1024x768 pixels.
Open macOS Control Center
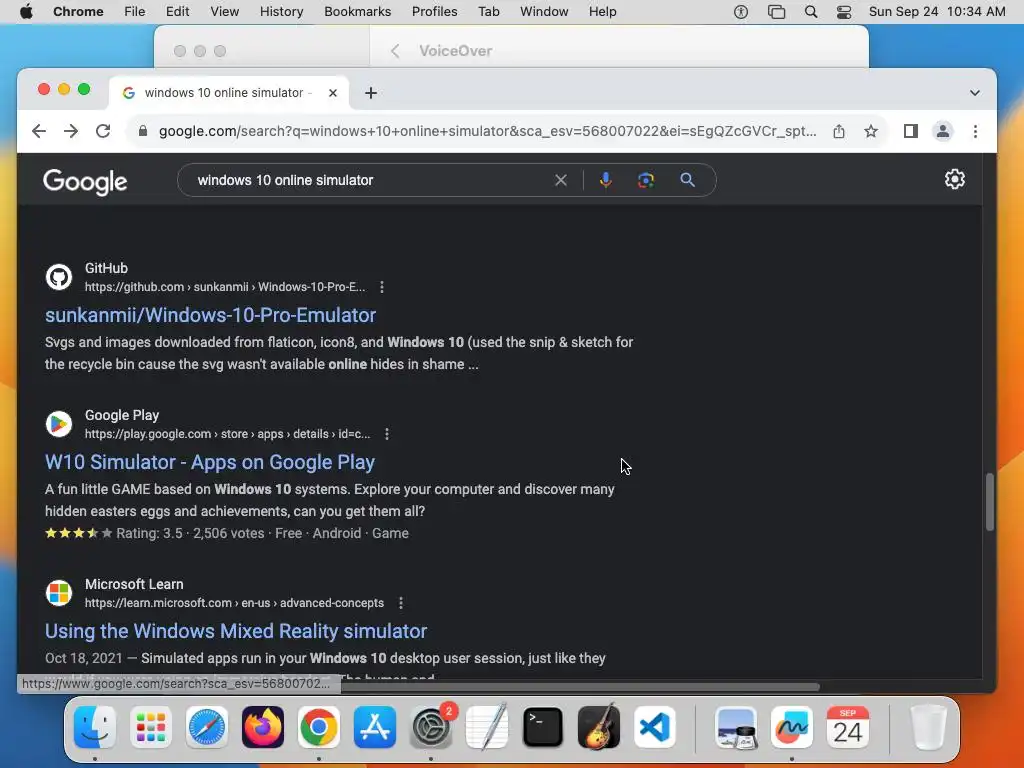point(844,12)
